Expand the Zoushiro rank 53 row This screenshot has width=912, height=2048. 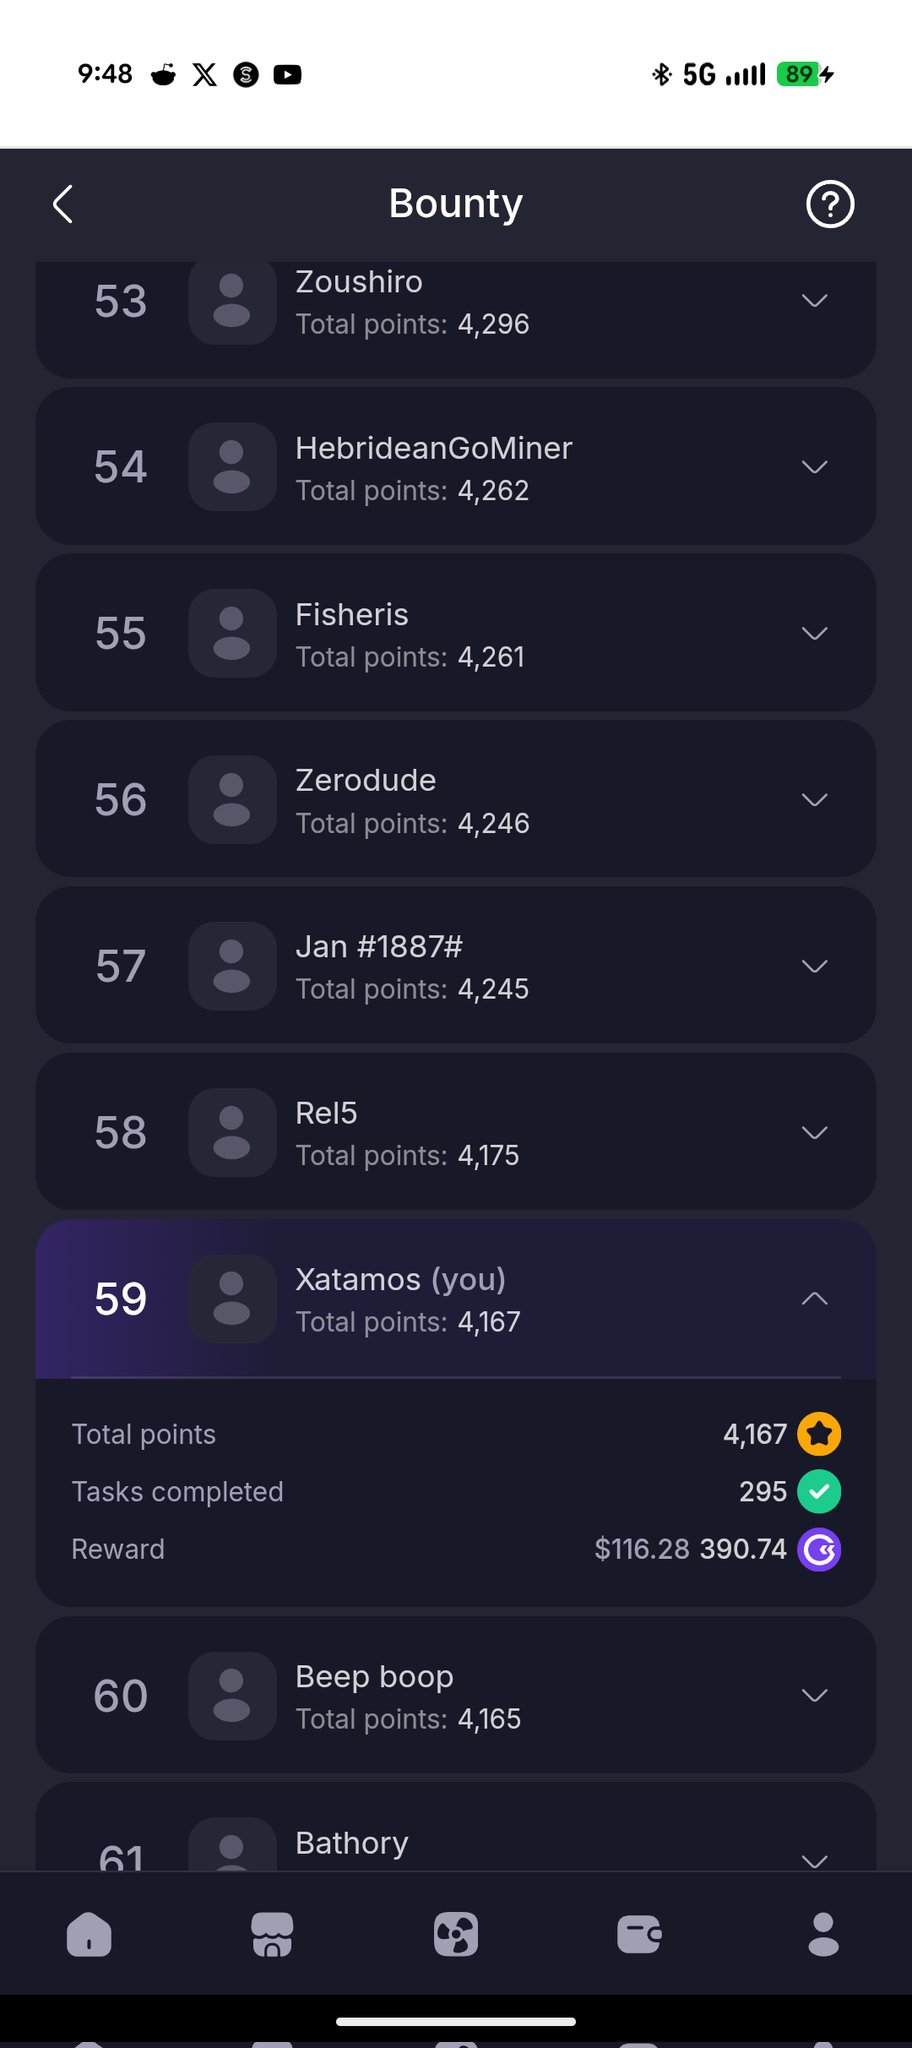(815, 301)
